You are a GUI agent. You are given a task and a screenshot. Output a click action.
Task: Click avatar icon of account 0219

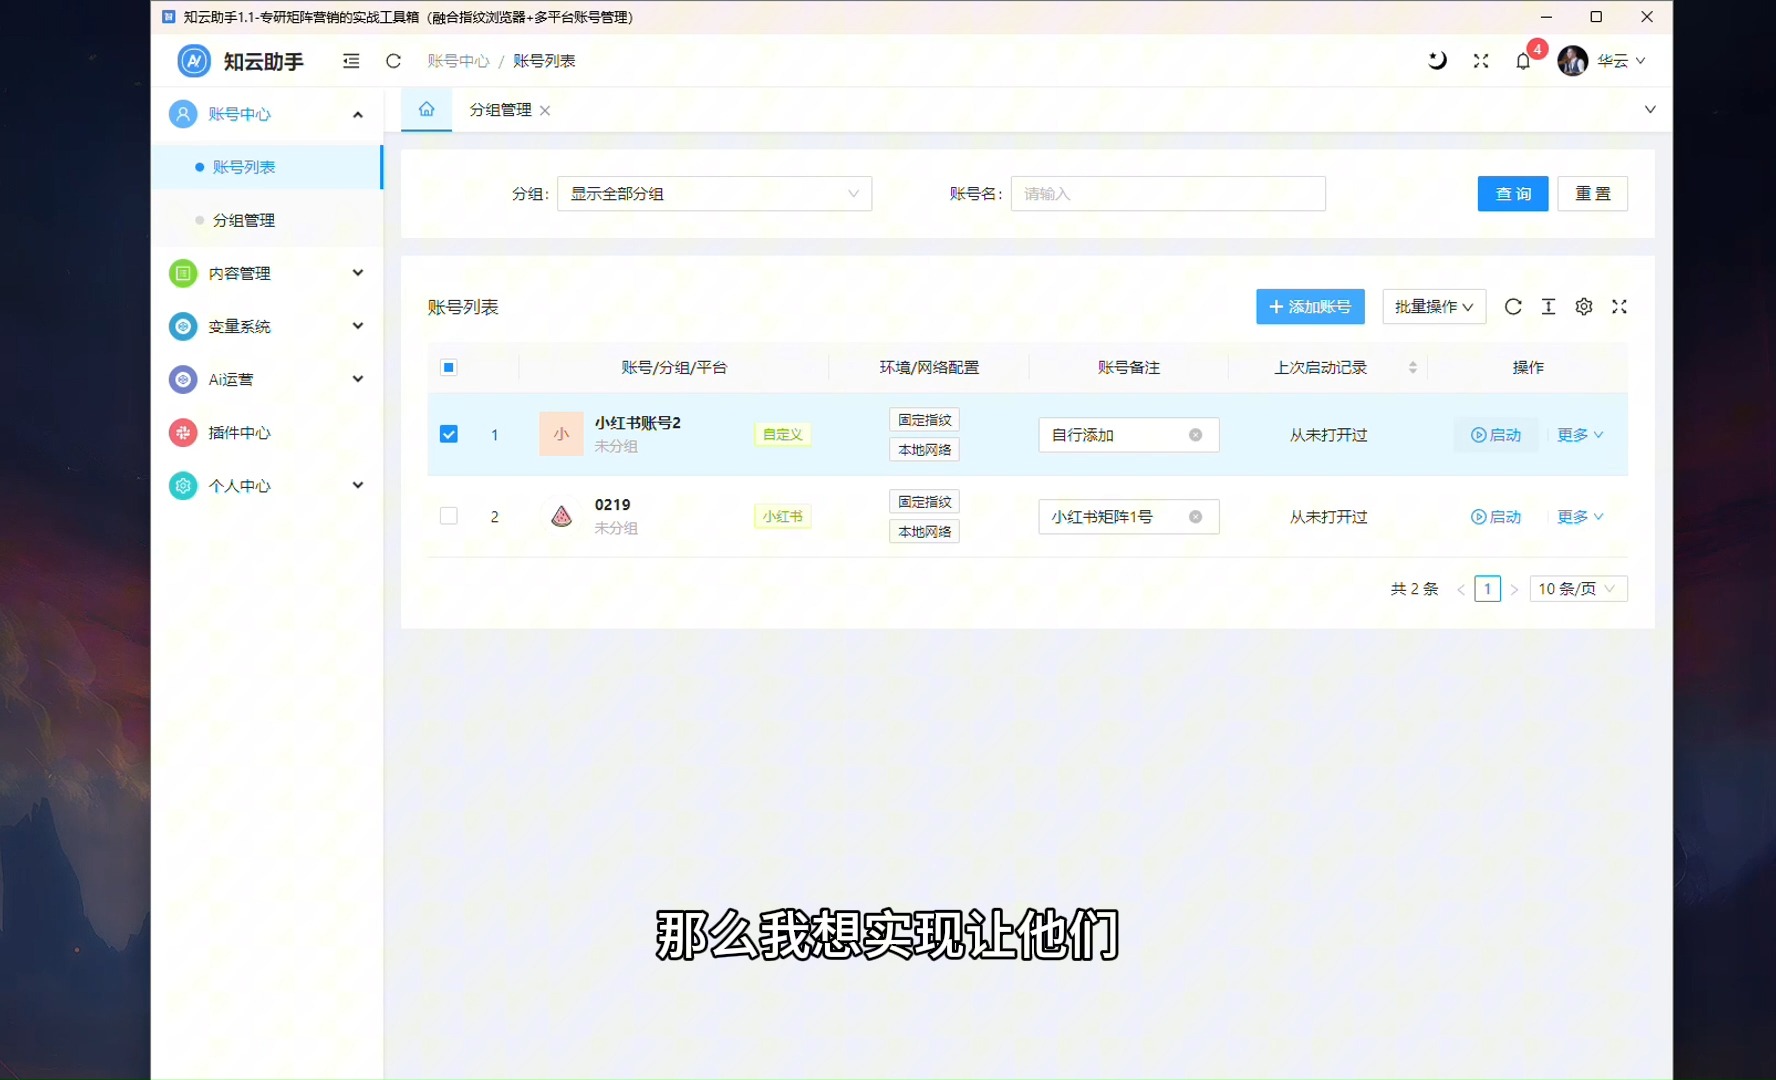pos(561,516)
